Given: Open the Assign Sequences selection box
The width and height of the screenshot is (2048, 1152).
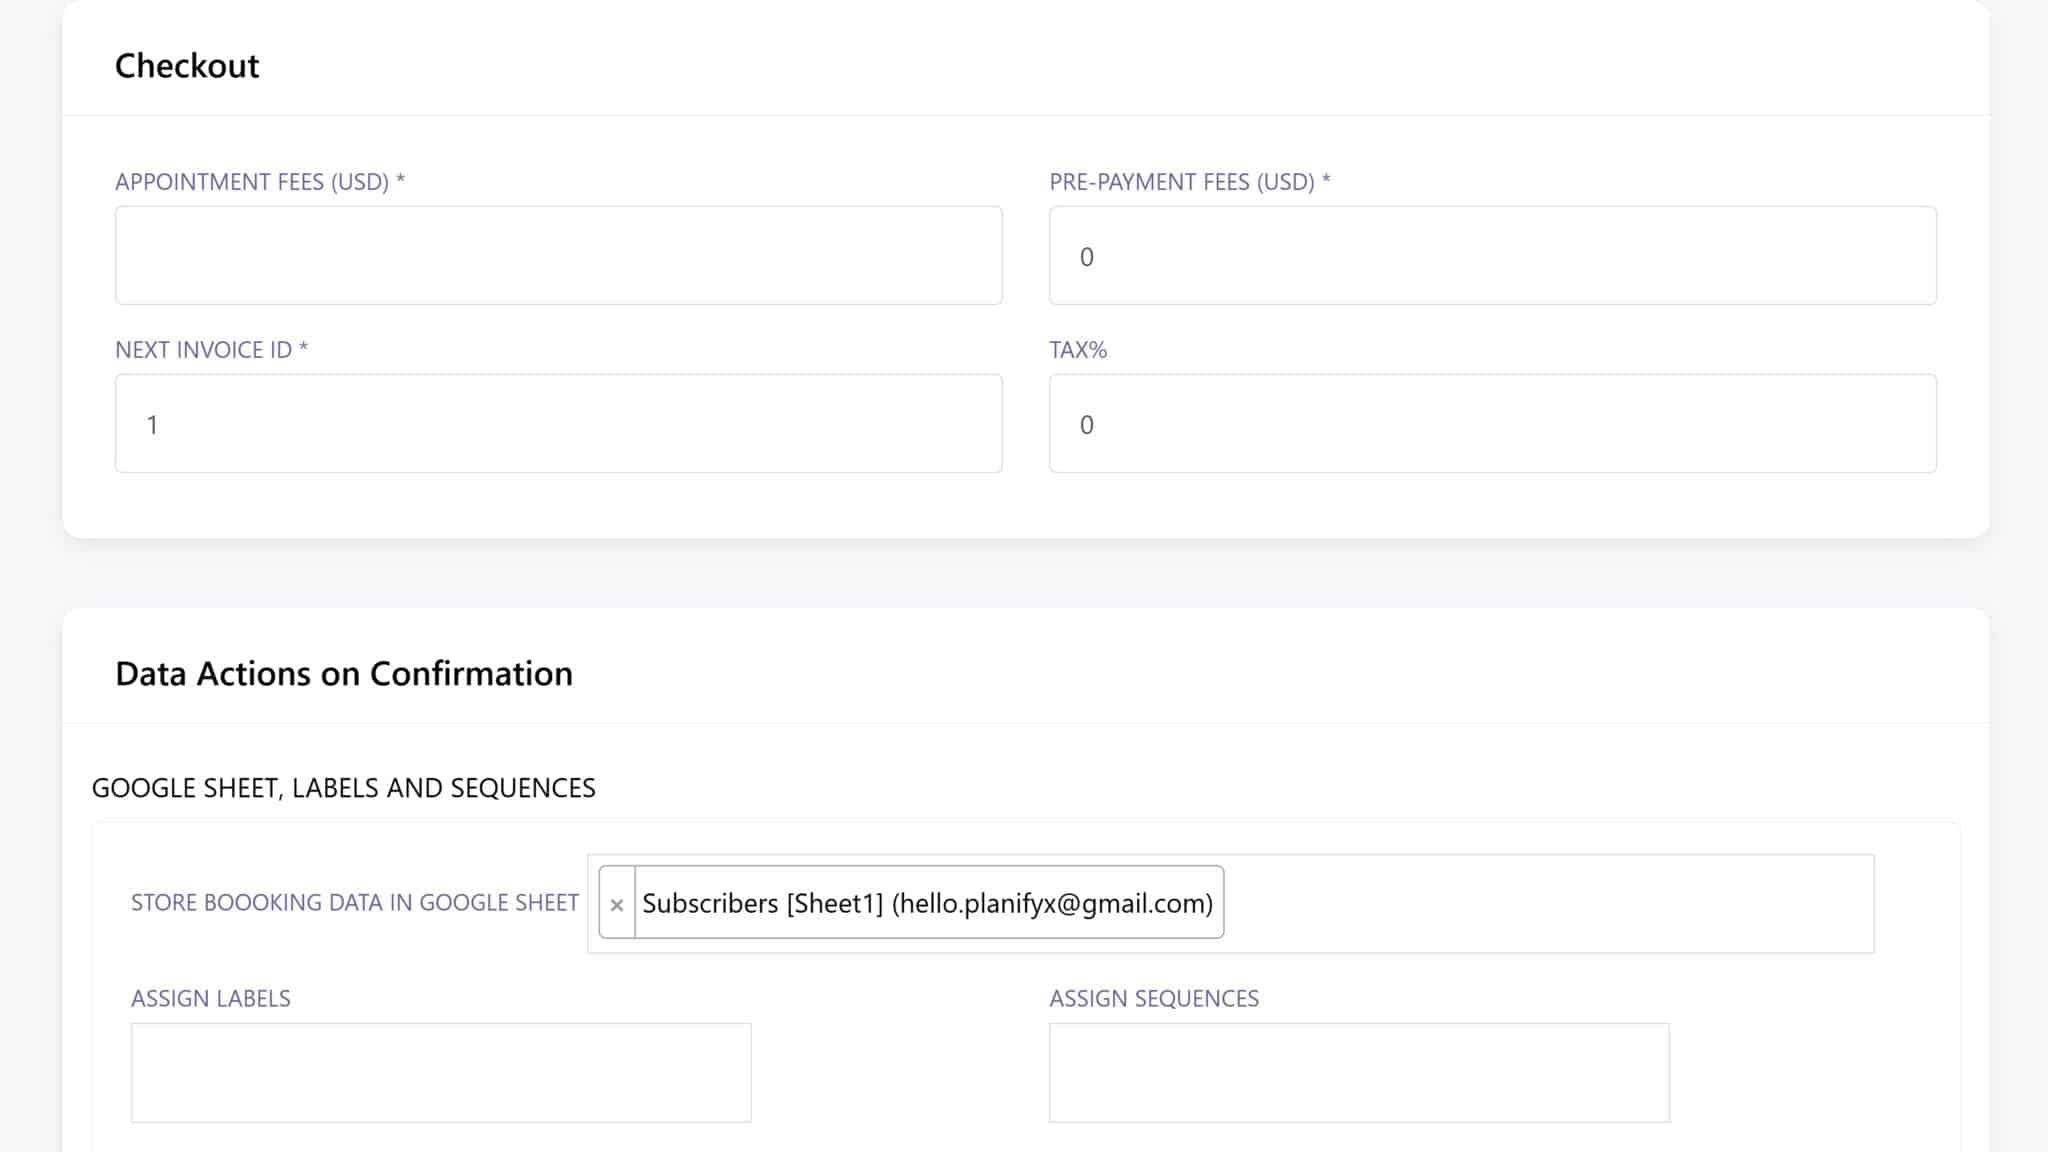Looking at the screenshot, I should pos(1358,1072).
